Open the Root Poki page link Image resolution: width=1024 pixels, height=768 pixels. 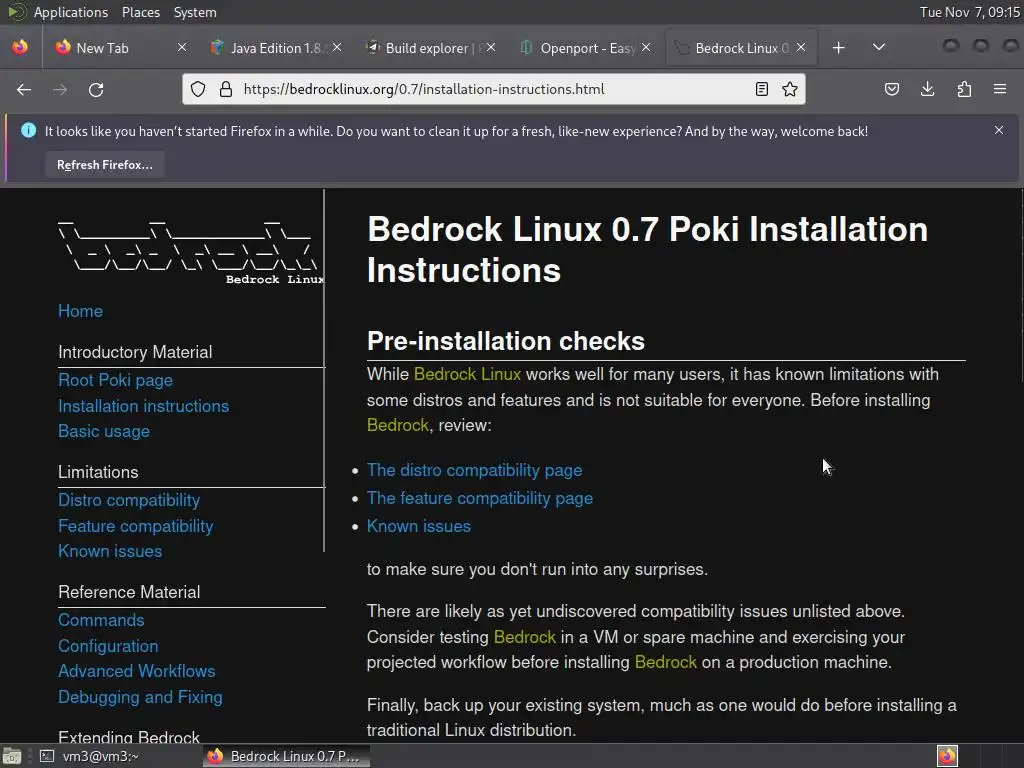tap(116, 380)
